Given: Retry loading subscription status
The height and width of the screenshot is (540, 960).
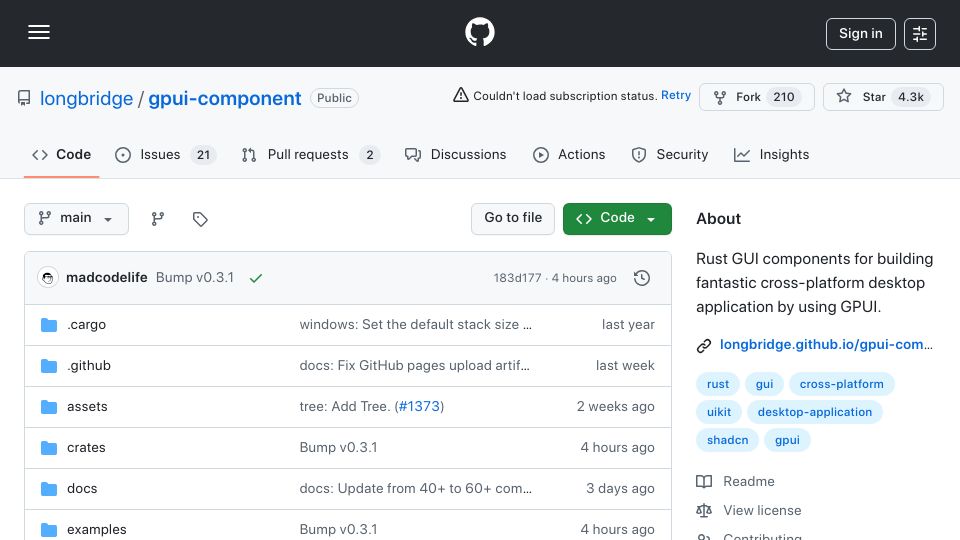Looking at the screenshot, I should coord(676,96).
